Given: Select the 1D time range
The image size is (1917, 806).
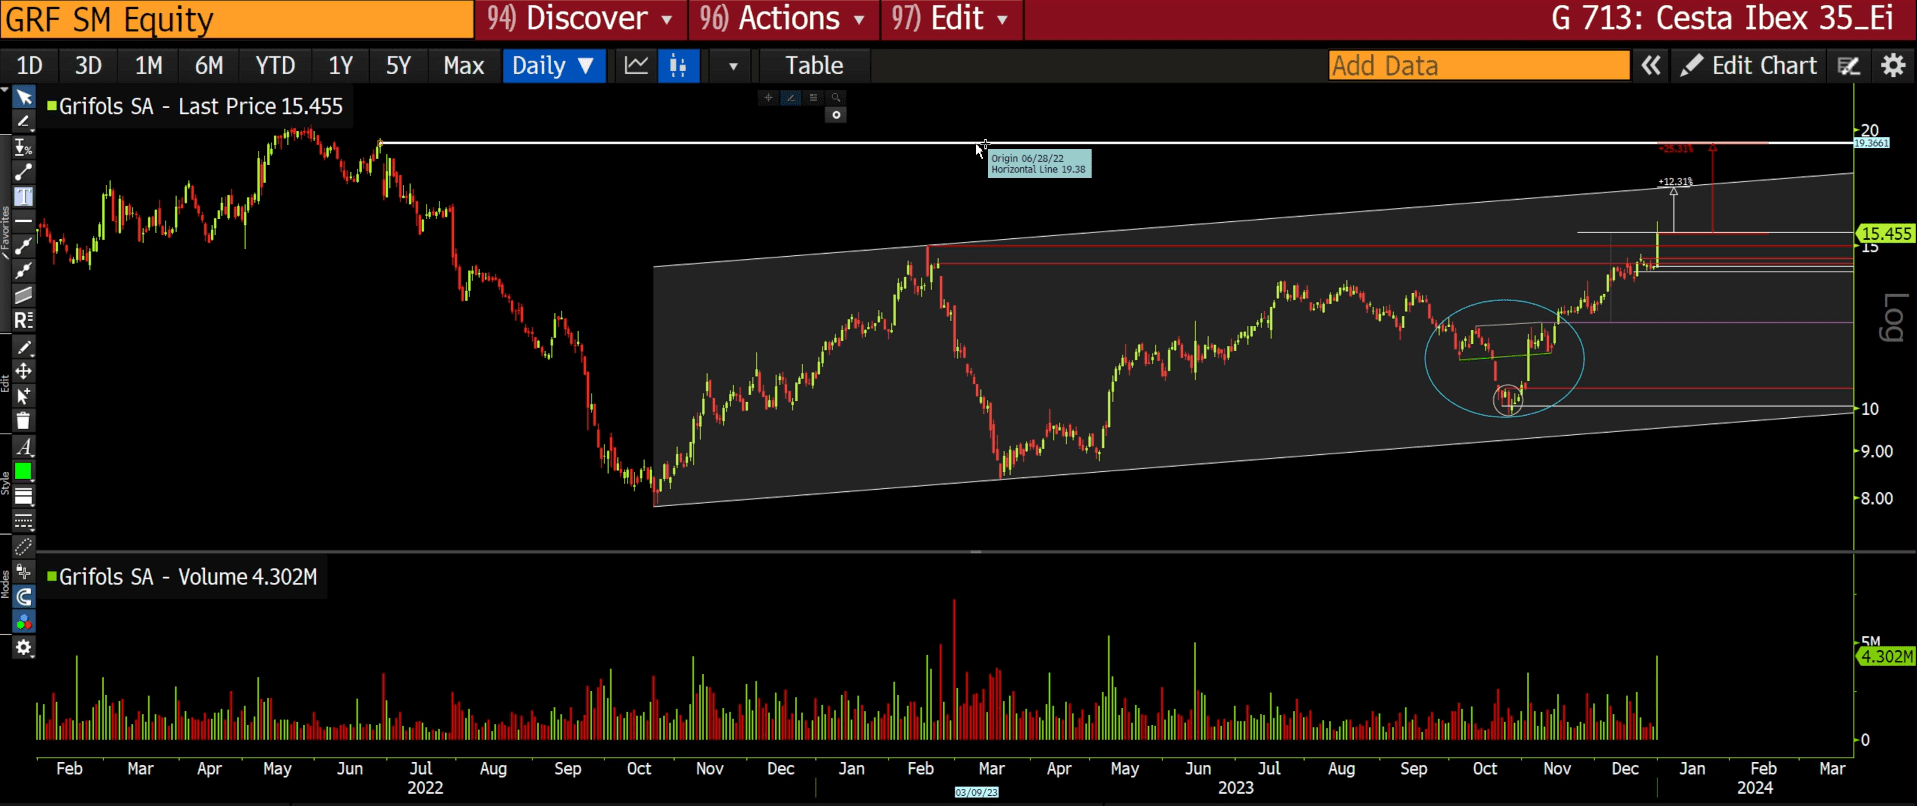Looking at the screenshot, I should pyautogui.click(x=29, y=66).
